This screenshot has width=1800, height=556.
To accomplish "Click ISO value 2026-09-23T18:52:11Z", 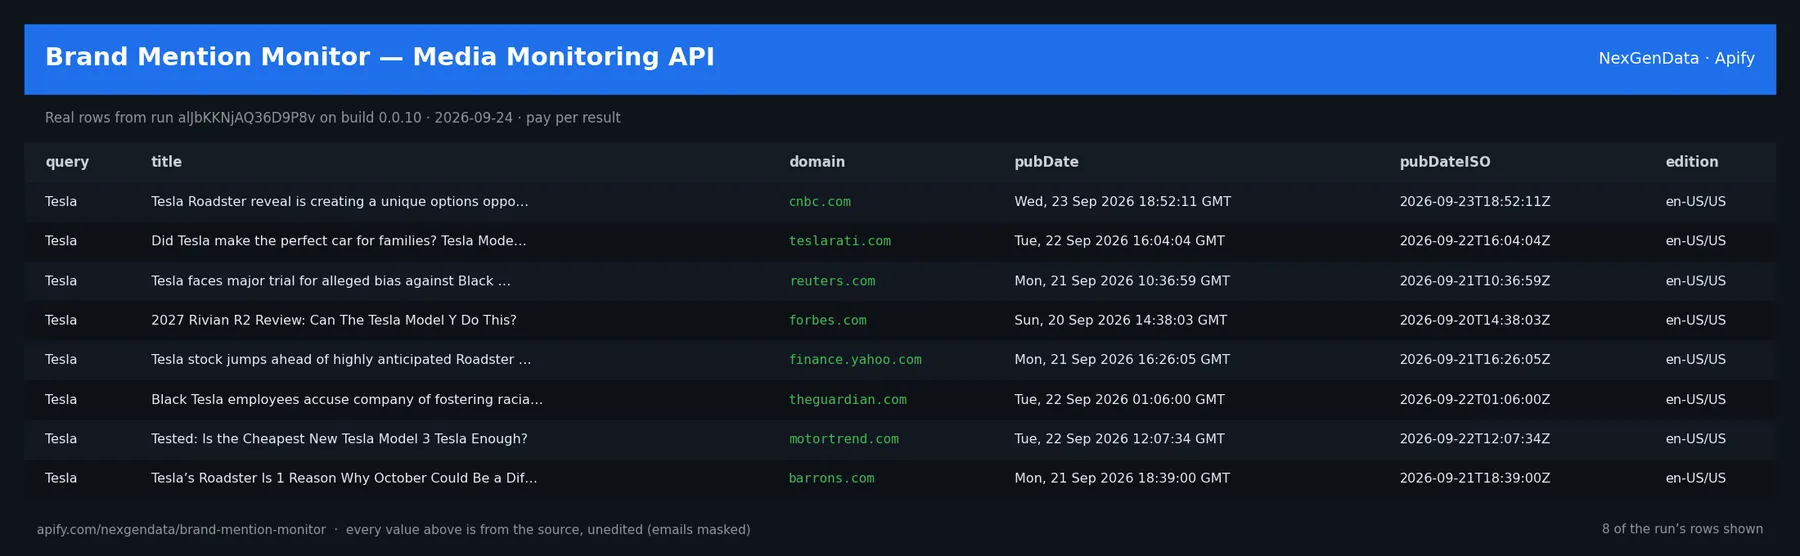I will 1475,202.
